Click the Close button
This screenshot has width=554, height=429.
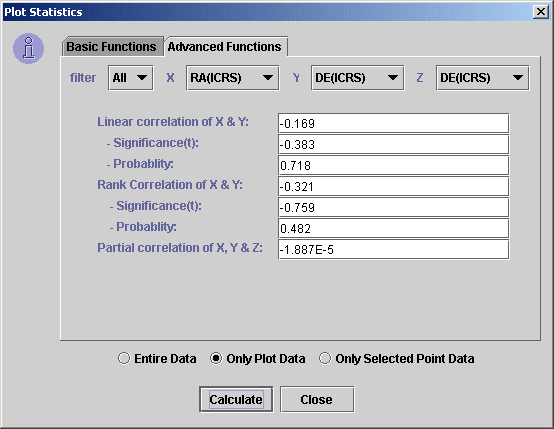[x=317, y=399]
